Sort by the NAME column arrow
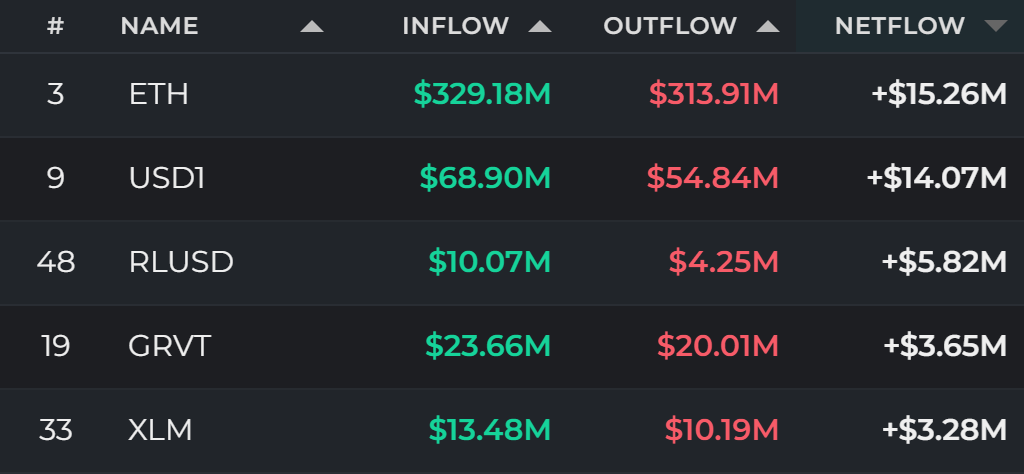This screenshot has height=474, width=1024. click(x=312, y=26)
